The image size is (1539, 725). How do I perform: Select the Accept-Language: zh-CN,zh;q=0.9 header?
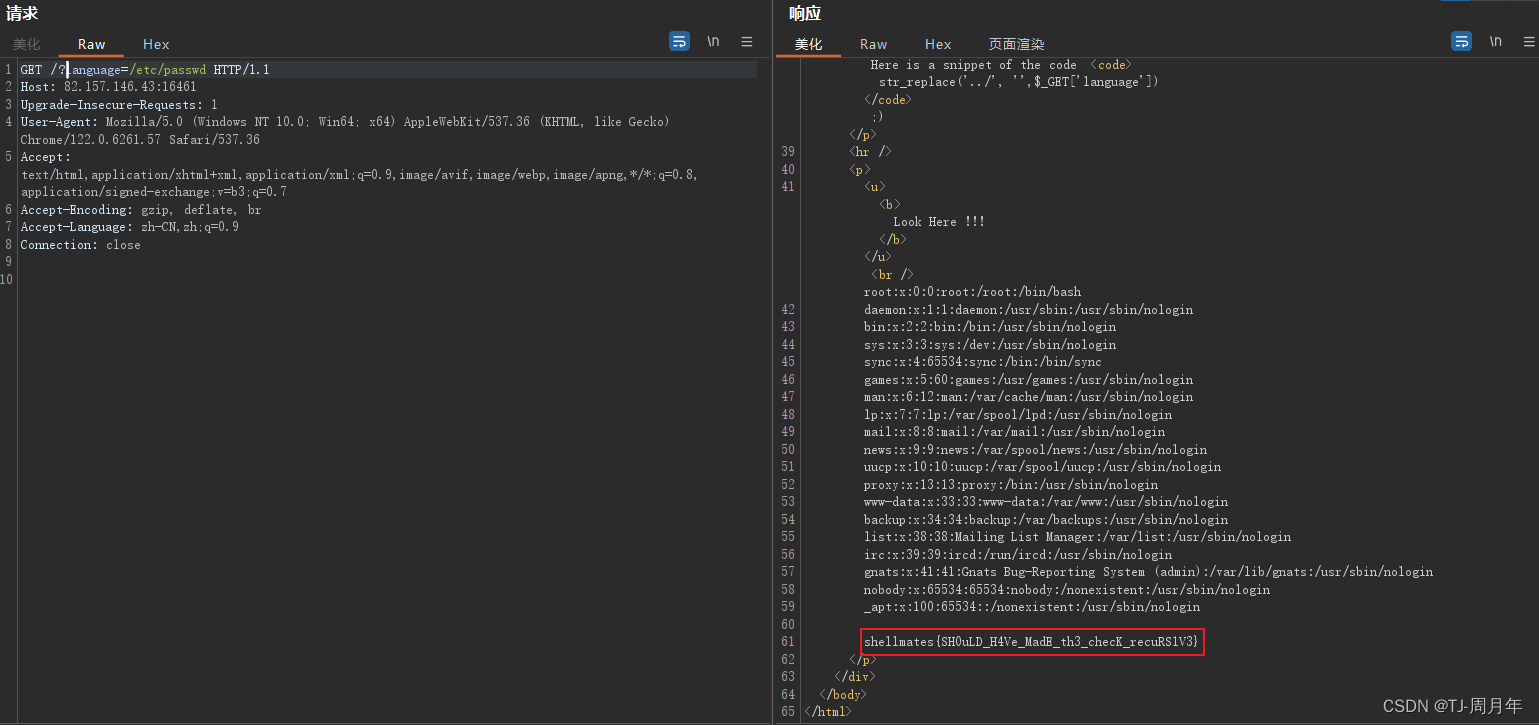pos(130,227)
